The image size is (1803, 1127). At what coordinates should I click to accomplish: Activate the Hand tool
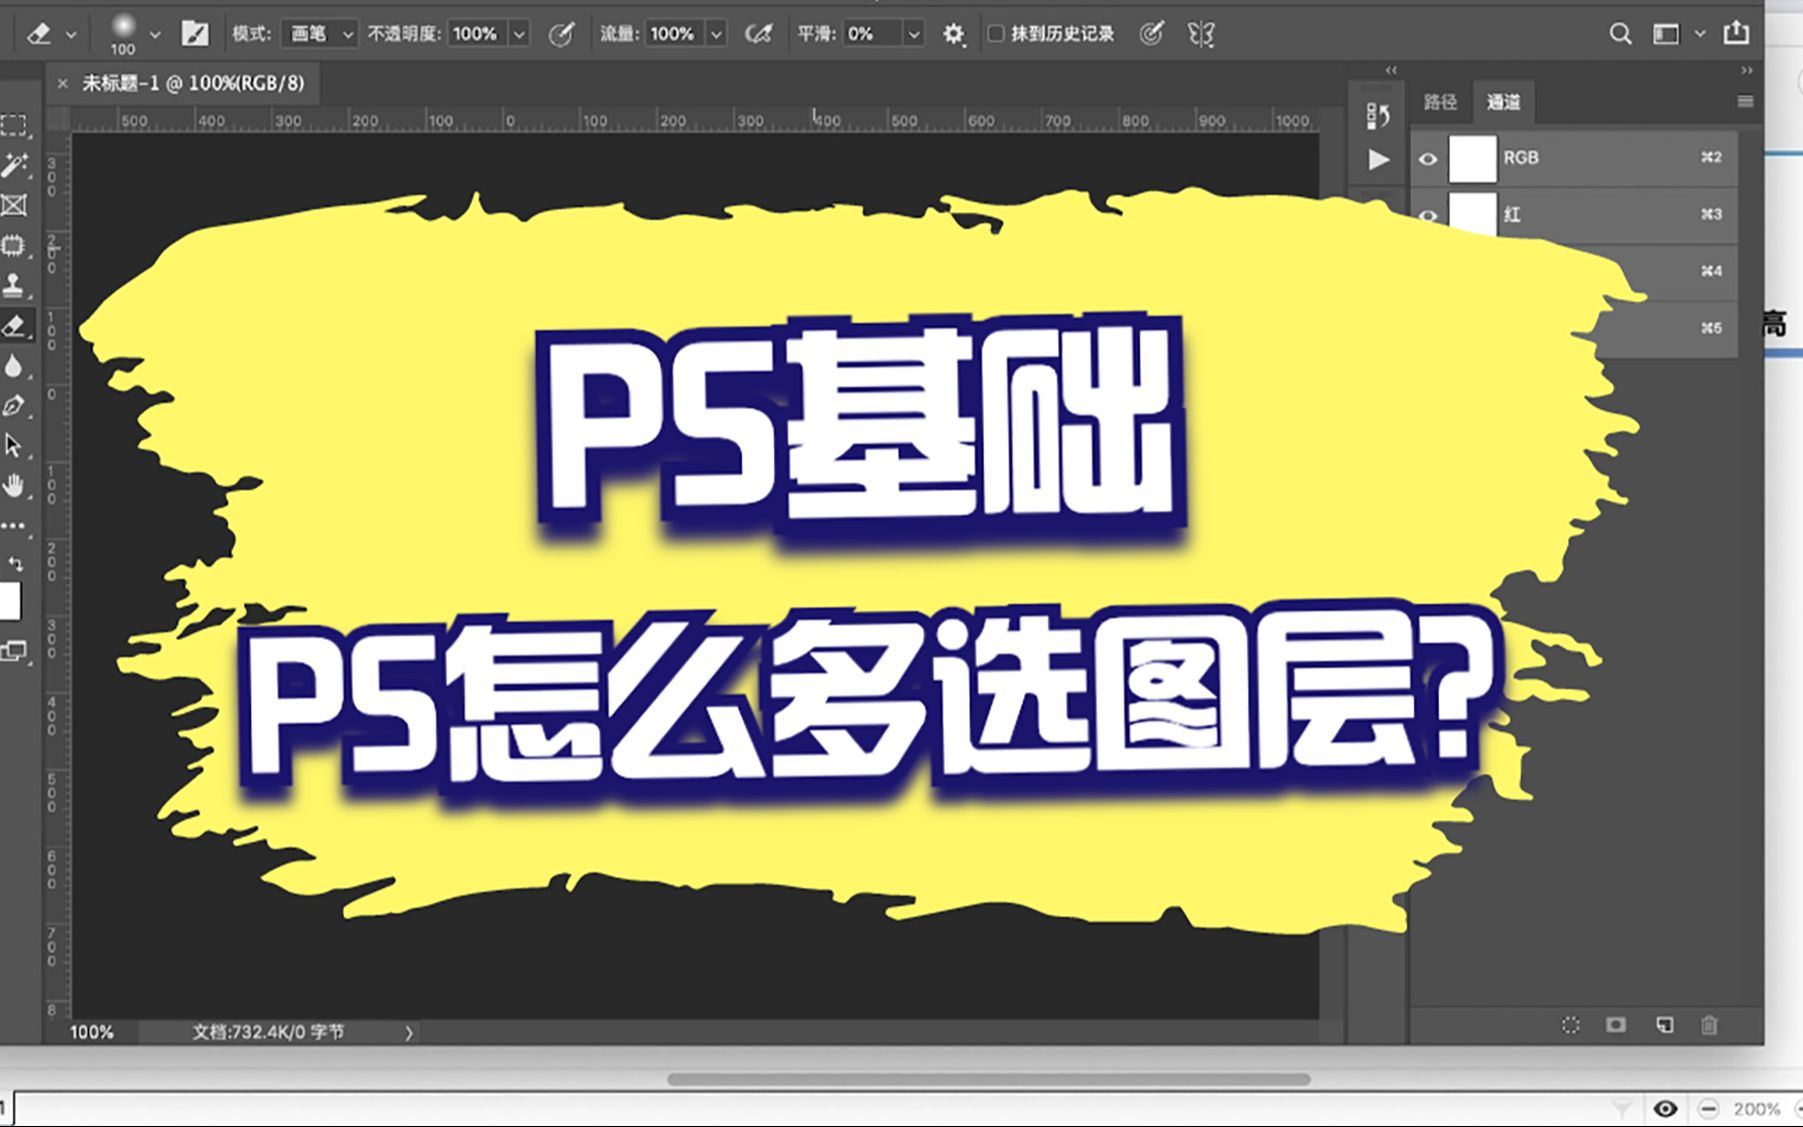15,485
